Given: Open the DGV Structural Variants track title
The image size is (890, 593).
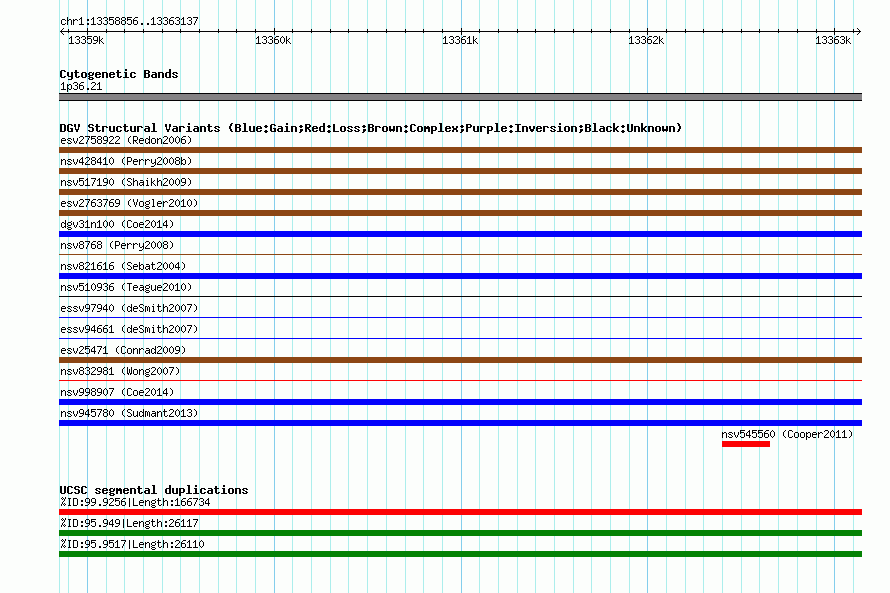Looking at the screenshot, I should [x=371, y=128].
